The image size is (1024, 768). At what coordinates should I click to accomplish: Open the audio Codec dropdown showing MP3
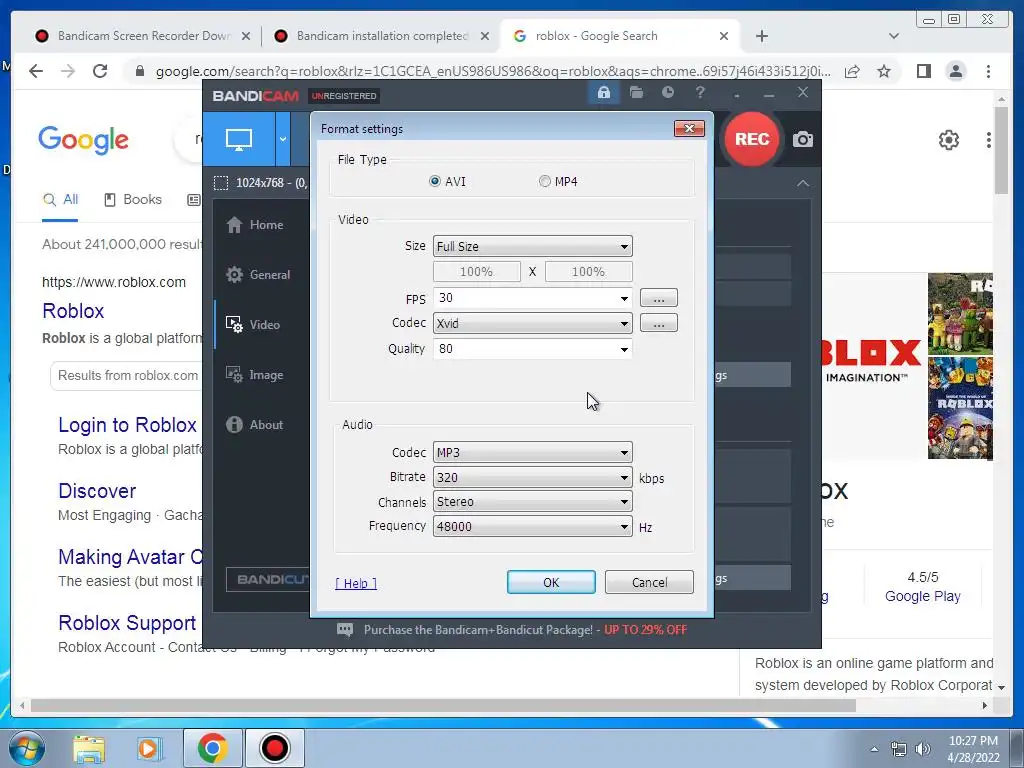(532, 452)
